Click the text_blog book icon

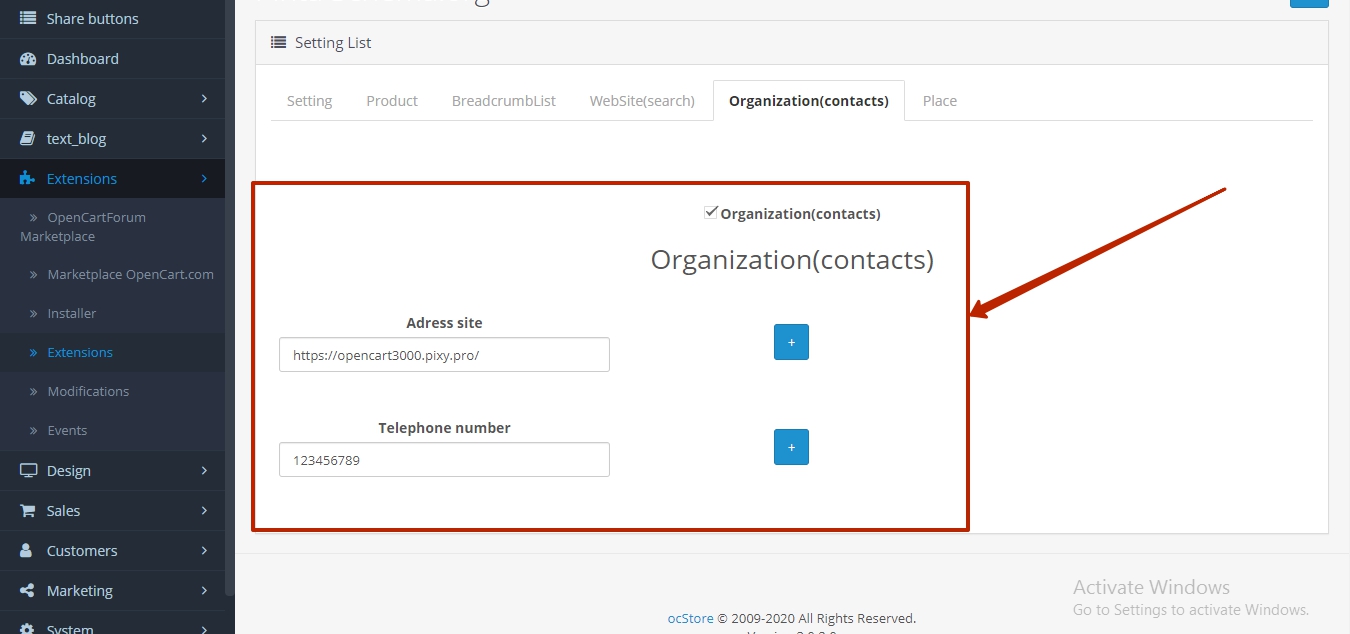[x=28, y=139]
